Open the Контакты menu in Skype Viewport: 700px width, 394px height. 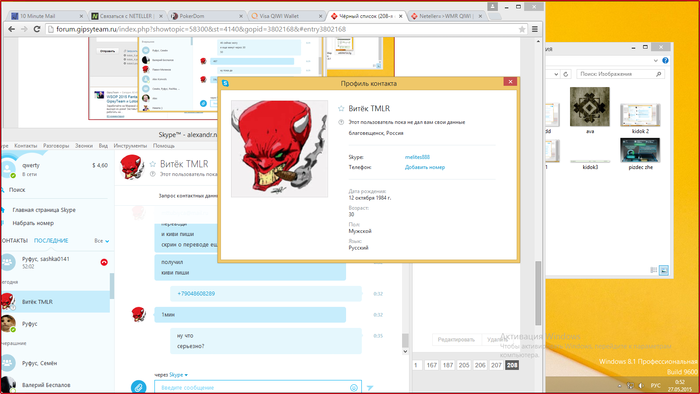[25, 146]
